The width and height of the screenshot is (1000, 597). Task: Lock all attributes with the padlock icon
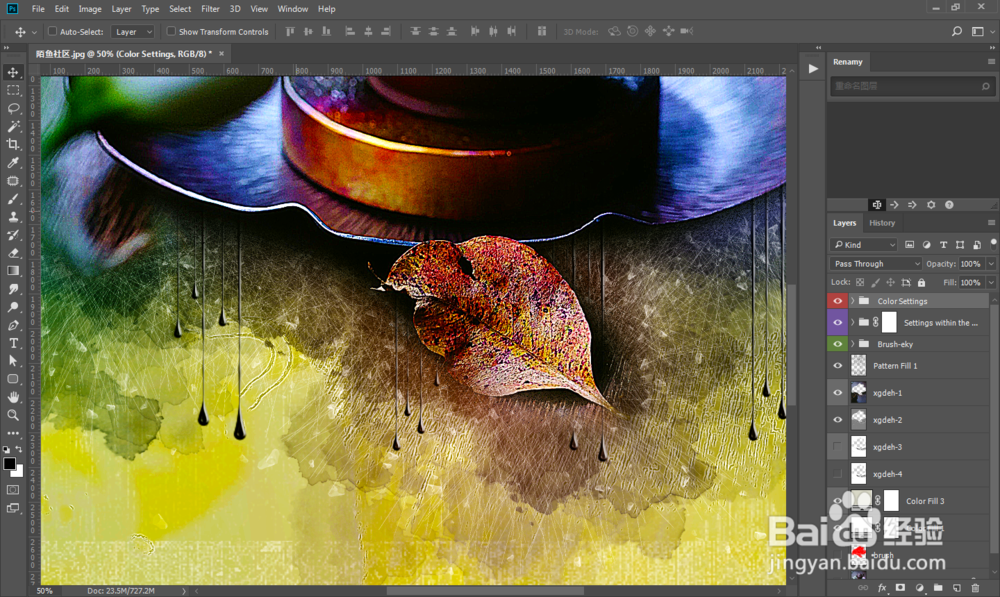(x=922, y=282)
